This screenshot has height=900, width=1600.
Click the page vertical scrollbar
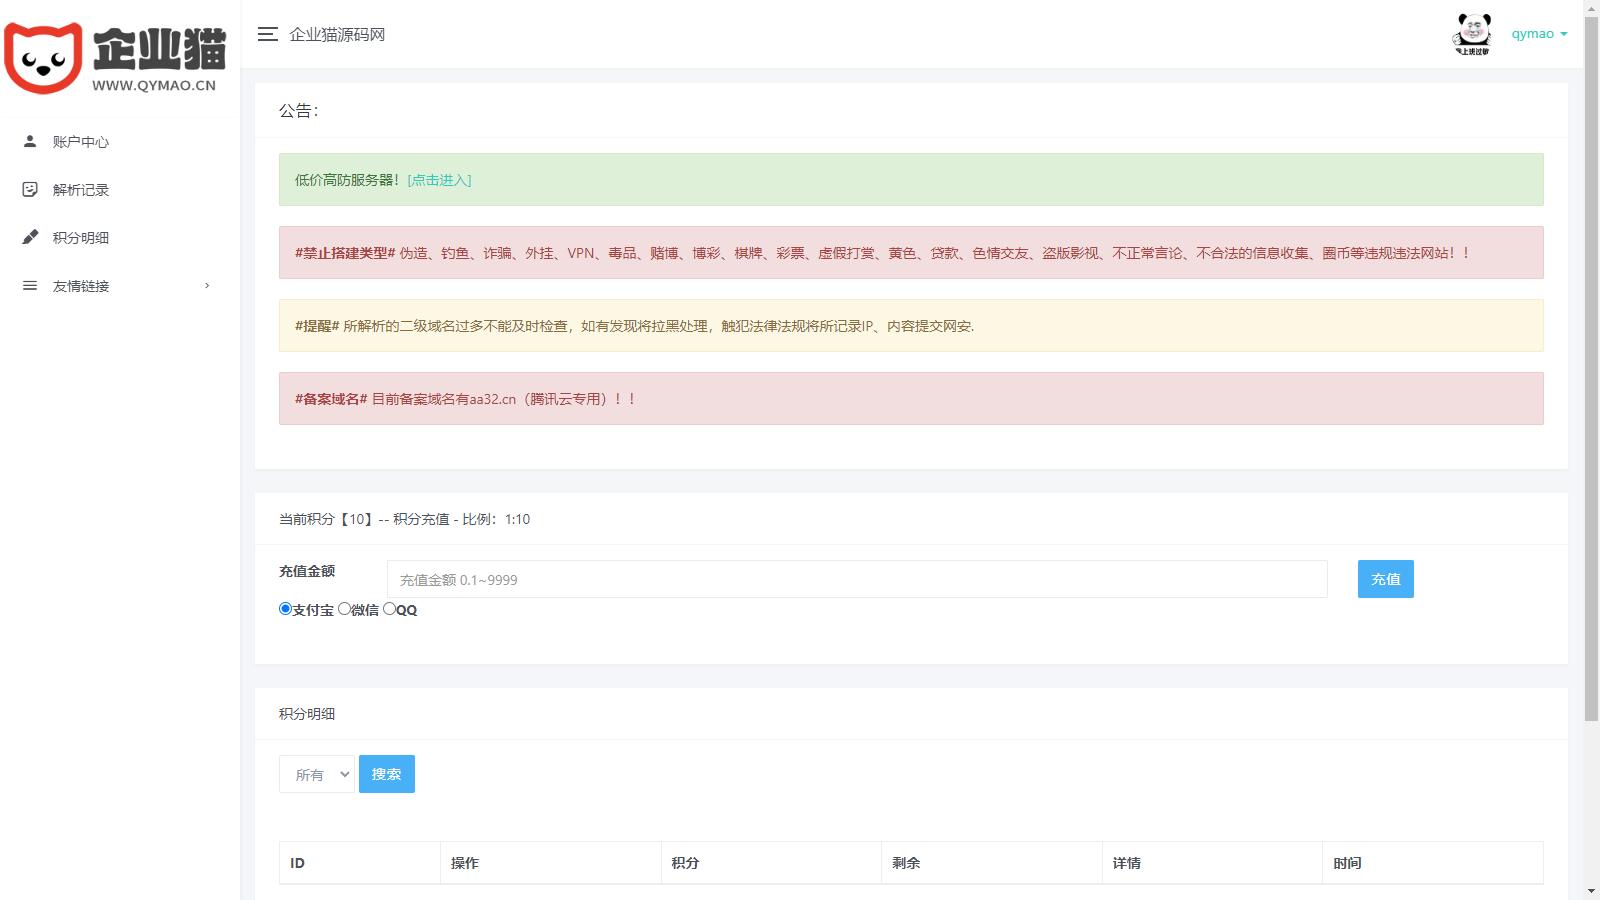(1591, 400)
